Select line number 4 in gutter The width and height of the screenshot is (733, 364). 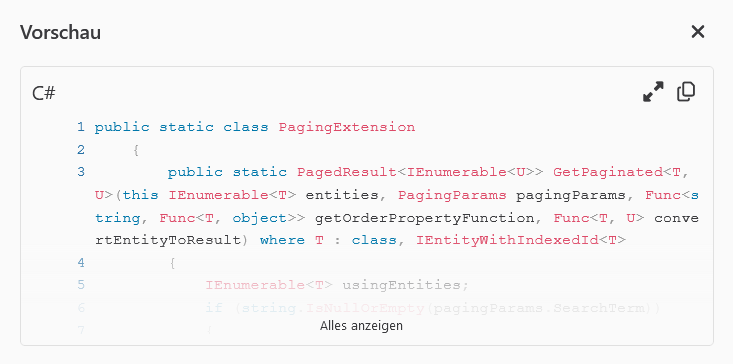coord(81,263)
